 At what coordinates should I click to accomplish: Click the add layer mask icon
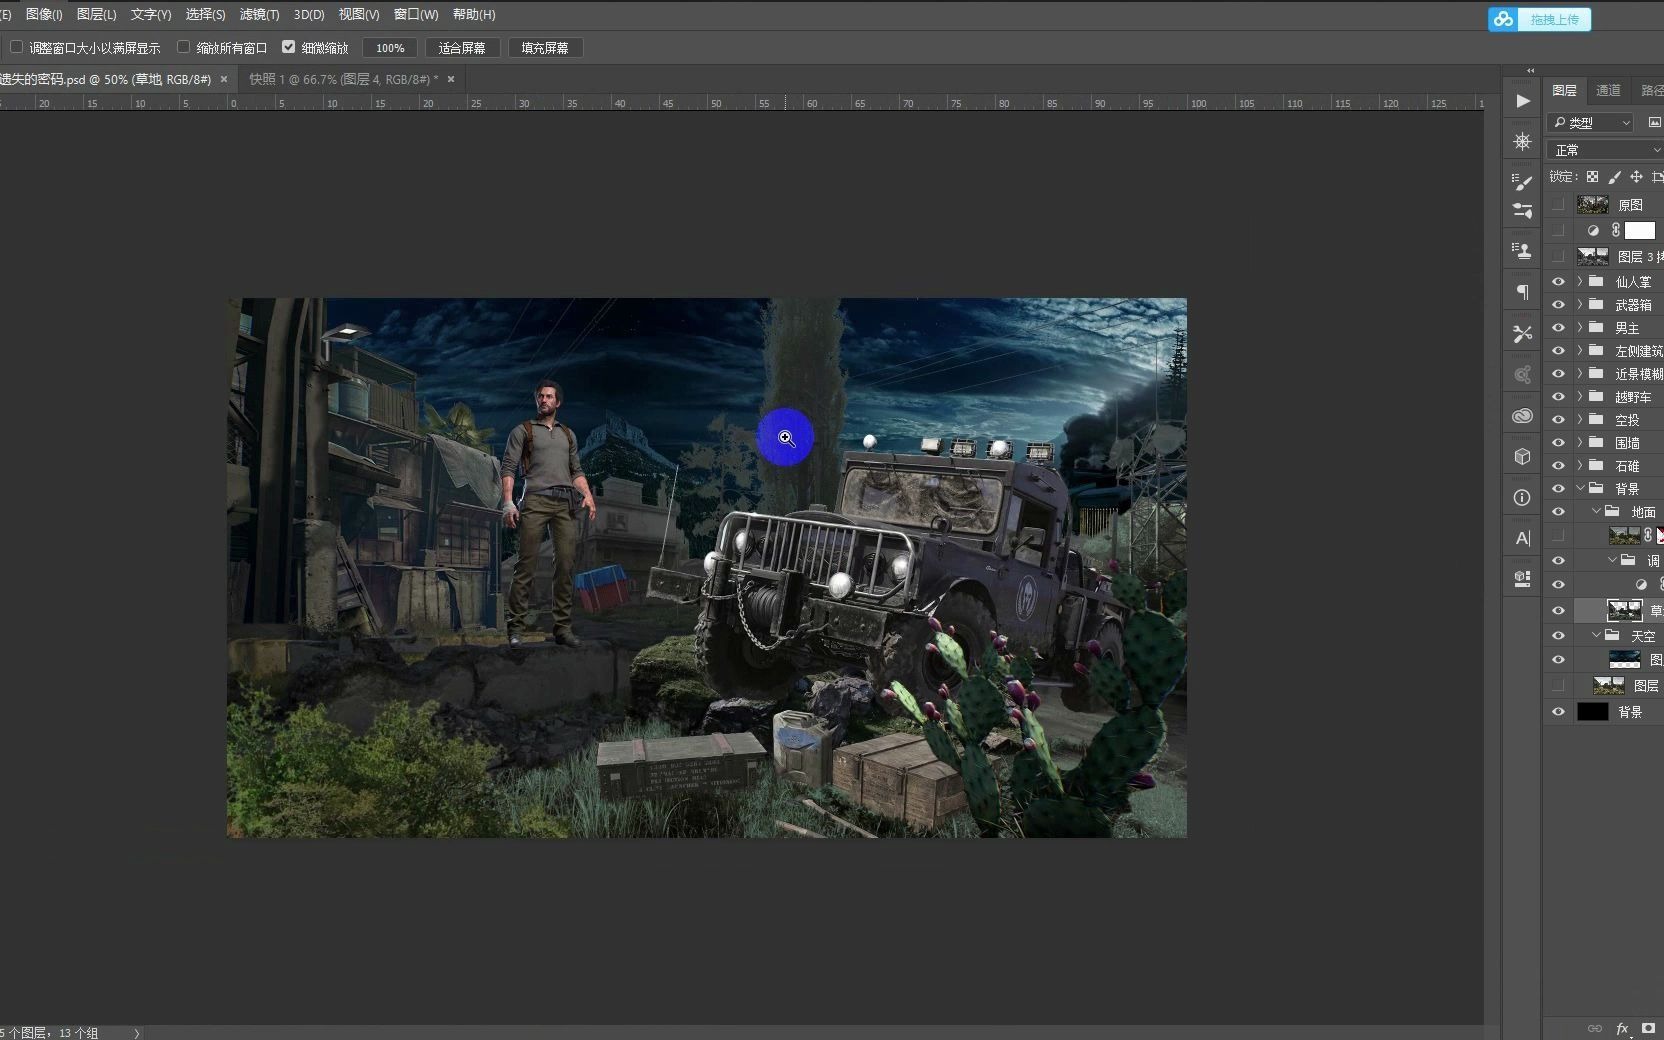point(1648,1028)
